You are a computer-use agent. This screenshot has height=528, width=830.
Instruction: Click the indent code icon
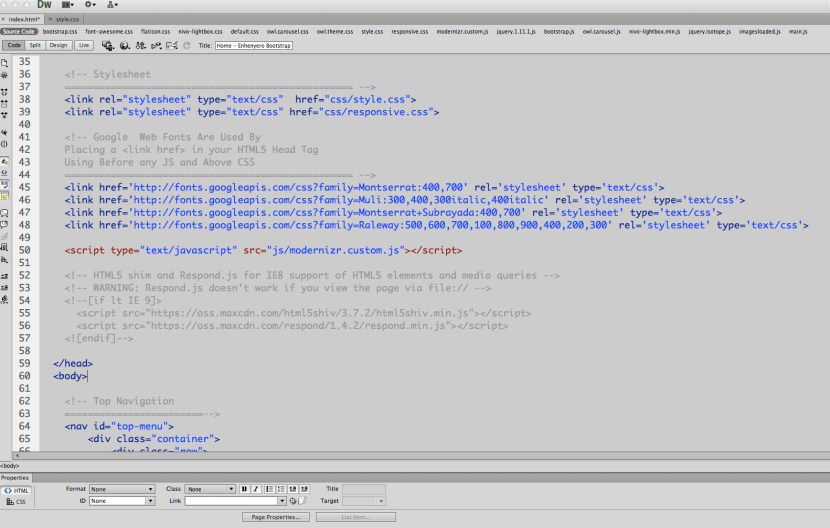point(4,276)
